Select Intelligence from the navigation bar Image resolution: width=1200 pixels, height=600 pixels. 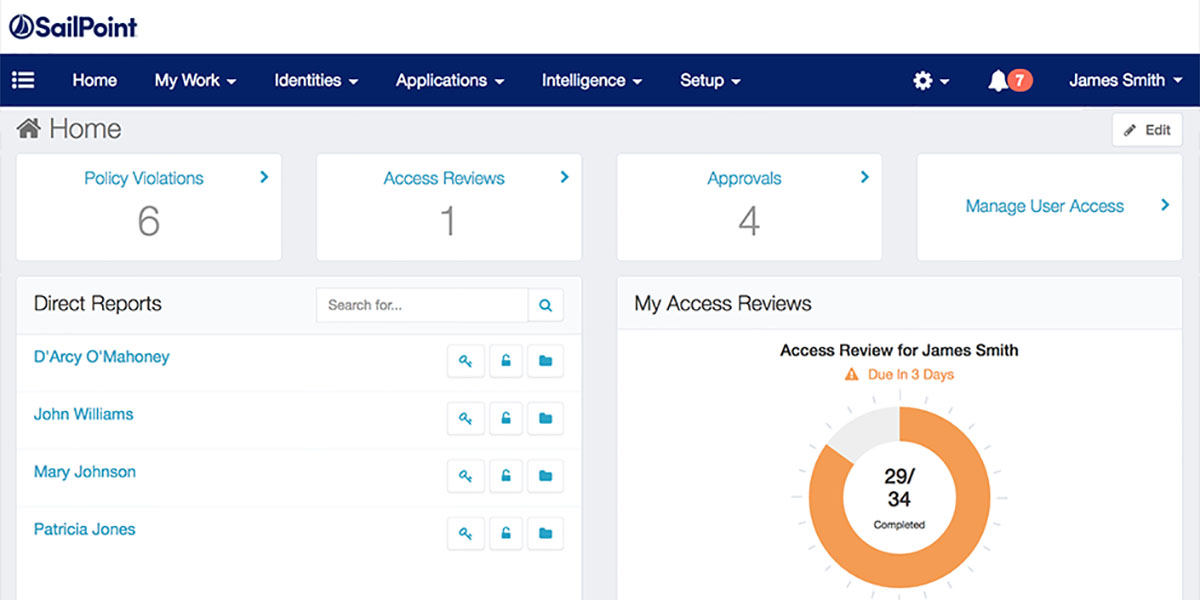click(x=590, y=80)
